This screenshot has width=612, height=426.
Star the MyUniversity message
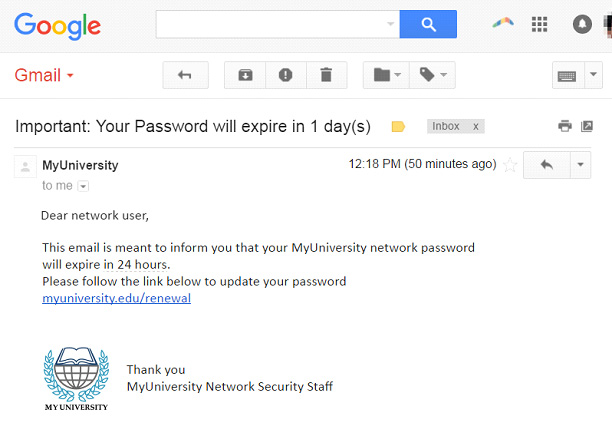pyautogui.click(x=510, y=165)
